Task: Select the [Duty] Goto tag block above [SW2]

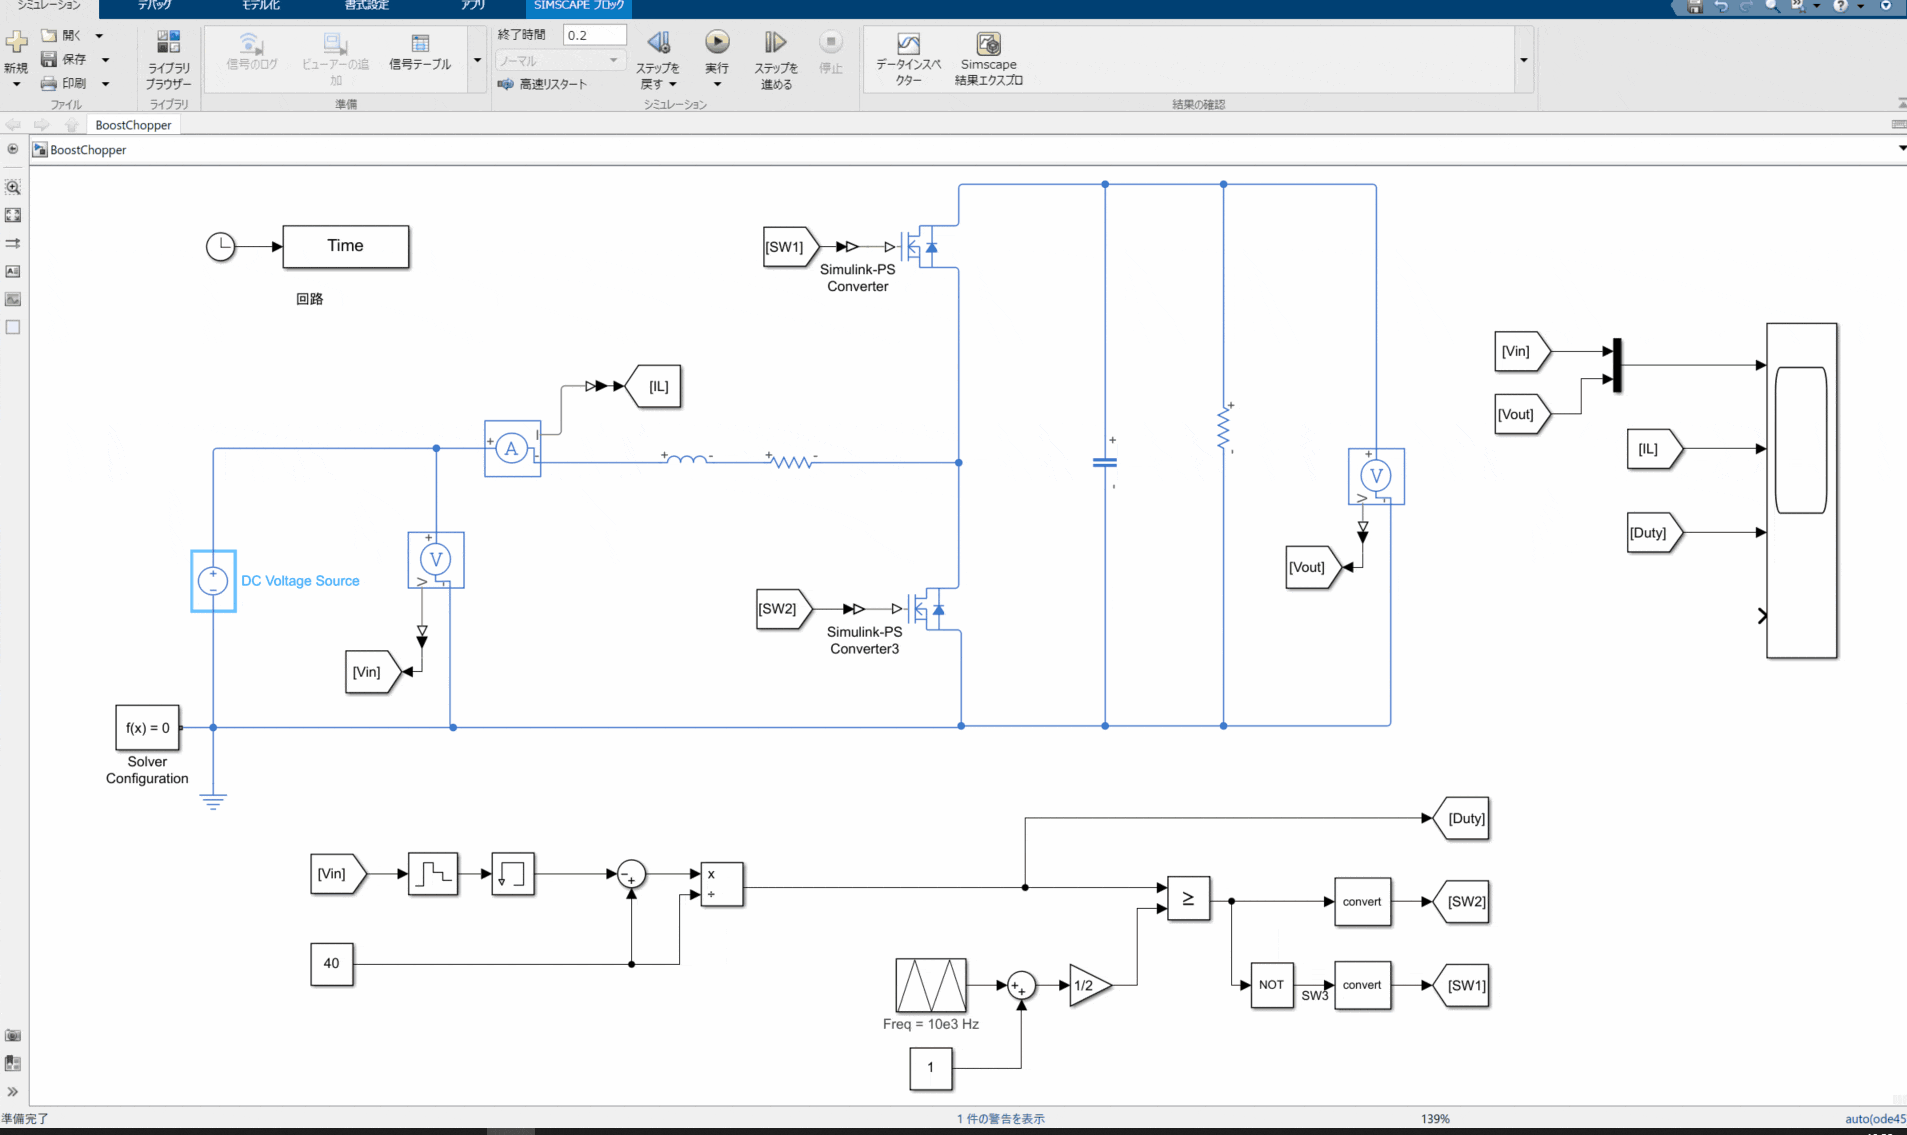Action: 1461,818
